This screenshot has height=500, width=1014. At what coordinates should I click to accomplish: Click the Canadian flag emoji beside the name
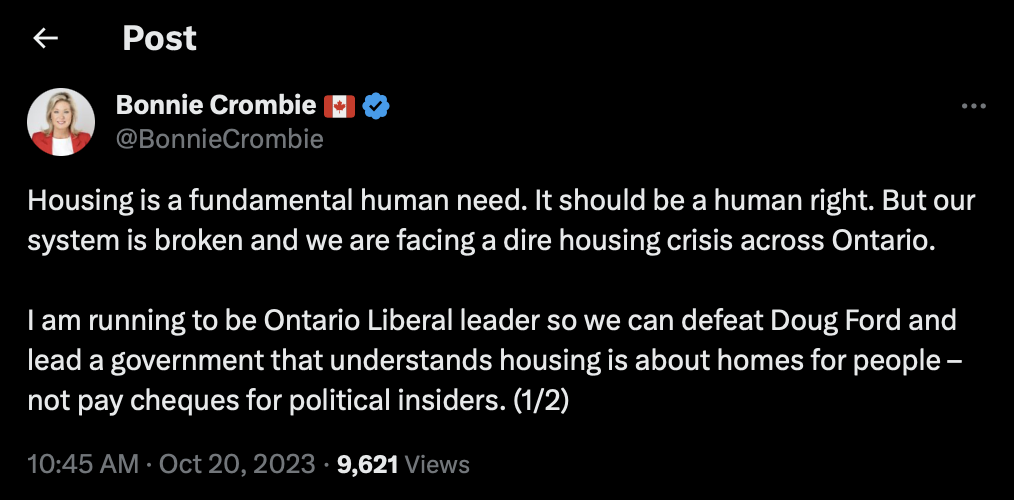click(339, 105)
